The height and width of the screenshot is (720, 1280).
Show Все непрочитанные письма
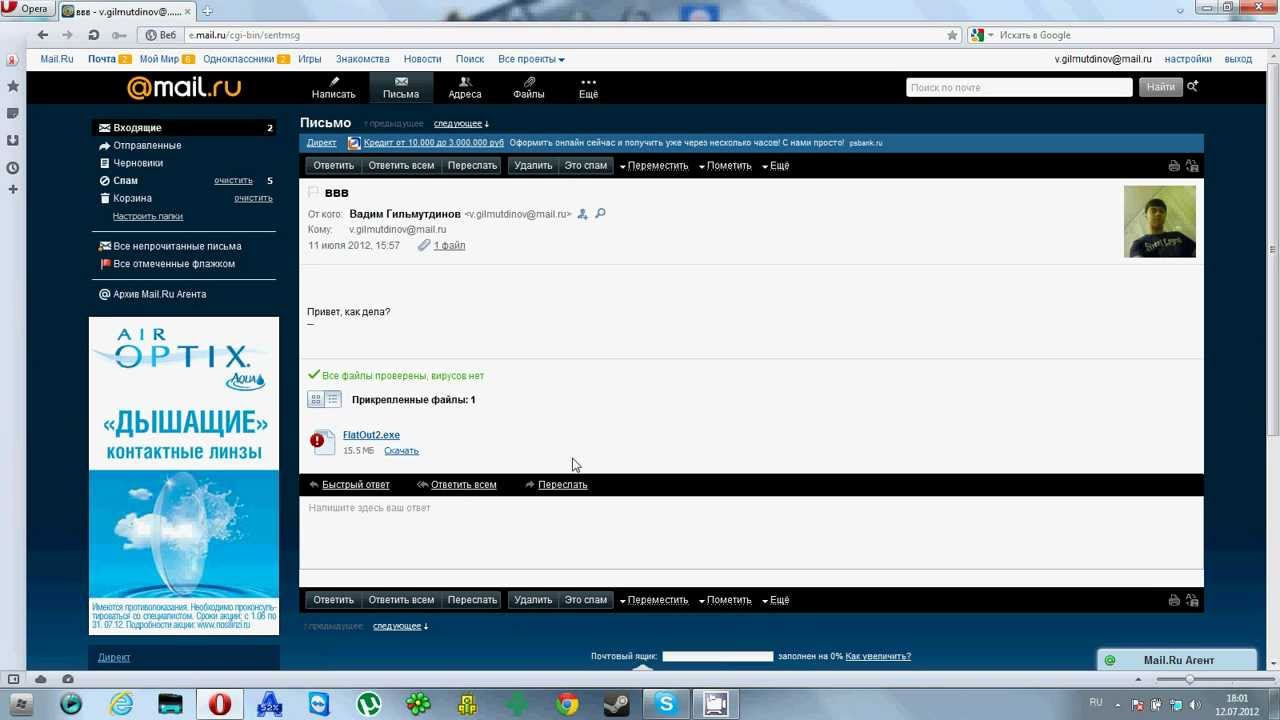click(x=177, y=246)
